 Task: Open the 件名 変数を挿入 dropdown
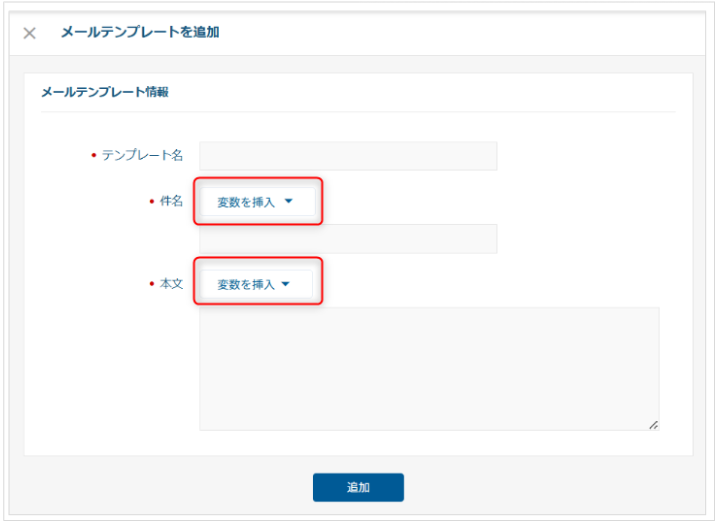256,202
